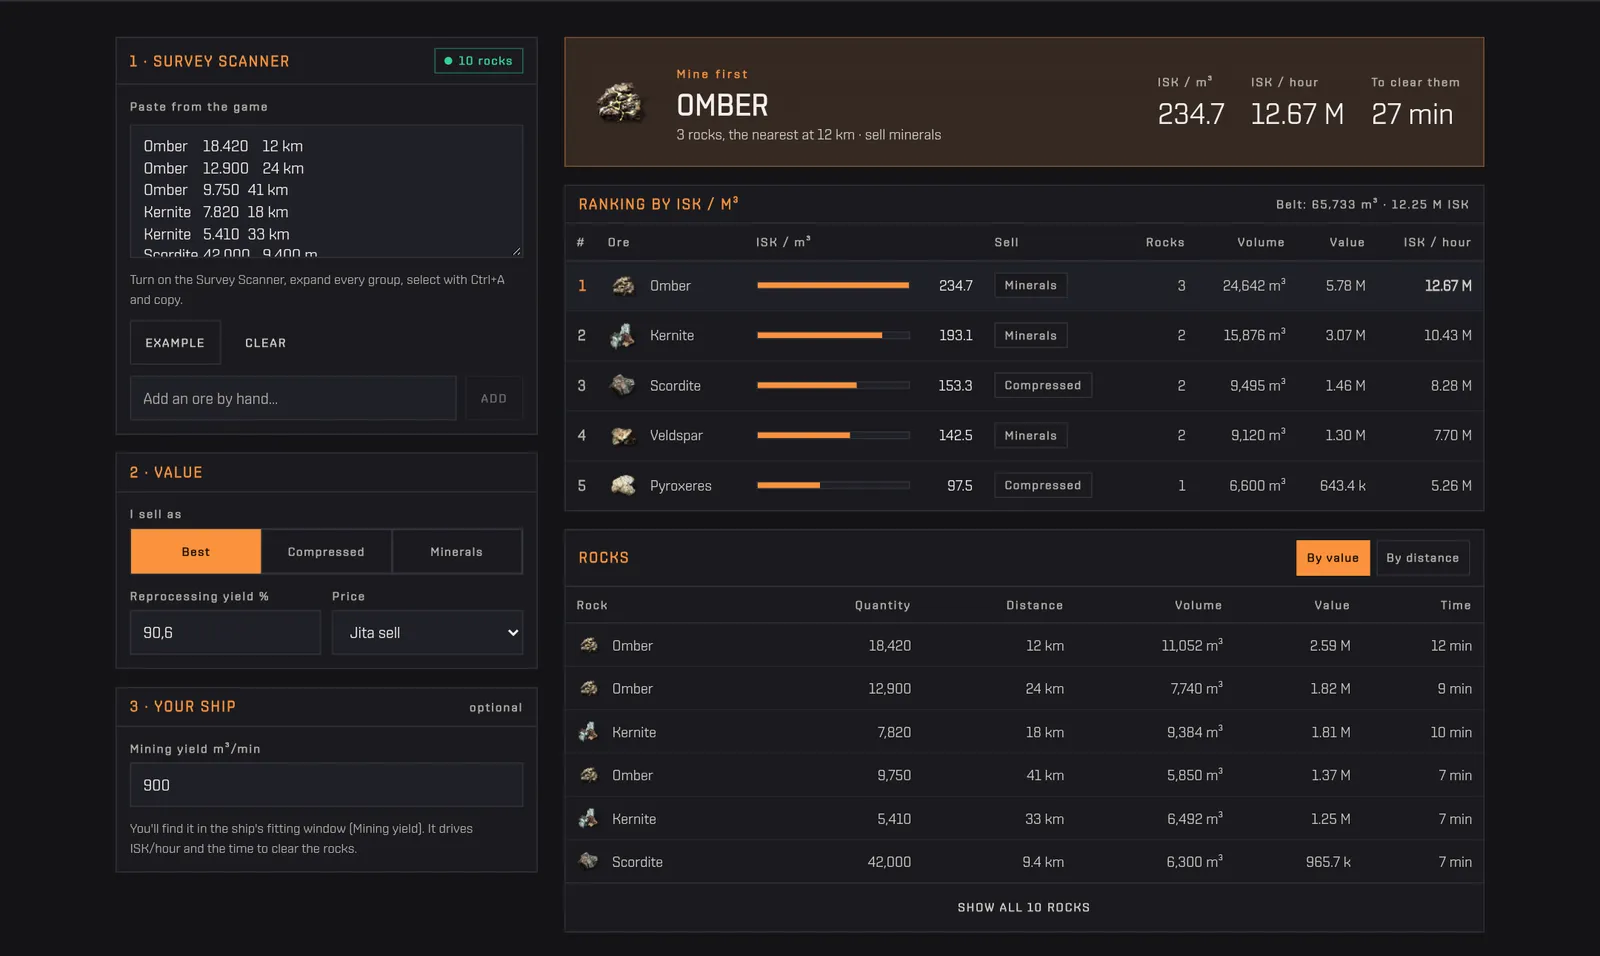The width and height of the screenshot is (1600, 956).
Task: Click the Add button next to the ore field
Action: 494,398
